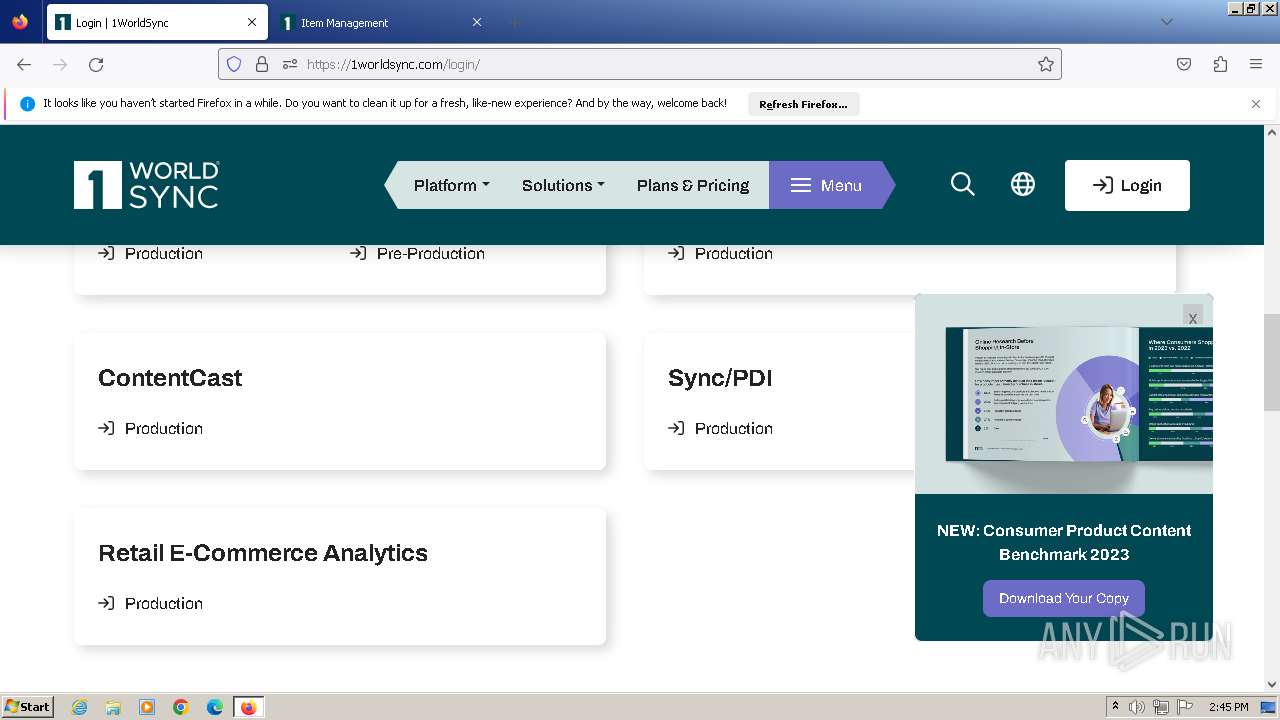Click the 'ContentCast' heading text

pos(170,378)
